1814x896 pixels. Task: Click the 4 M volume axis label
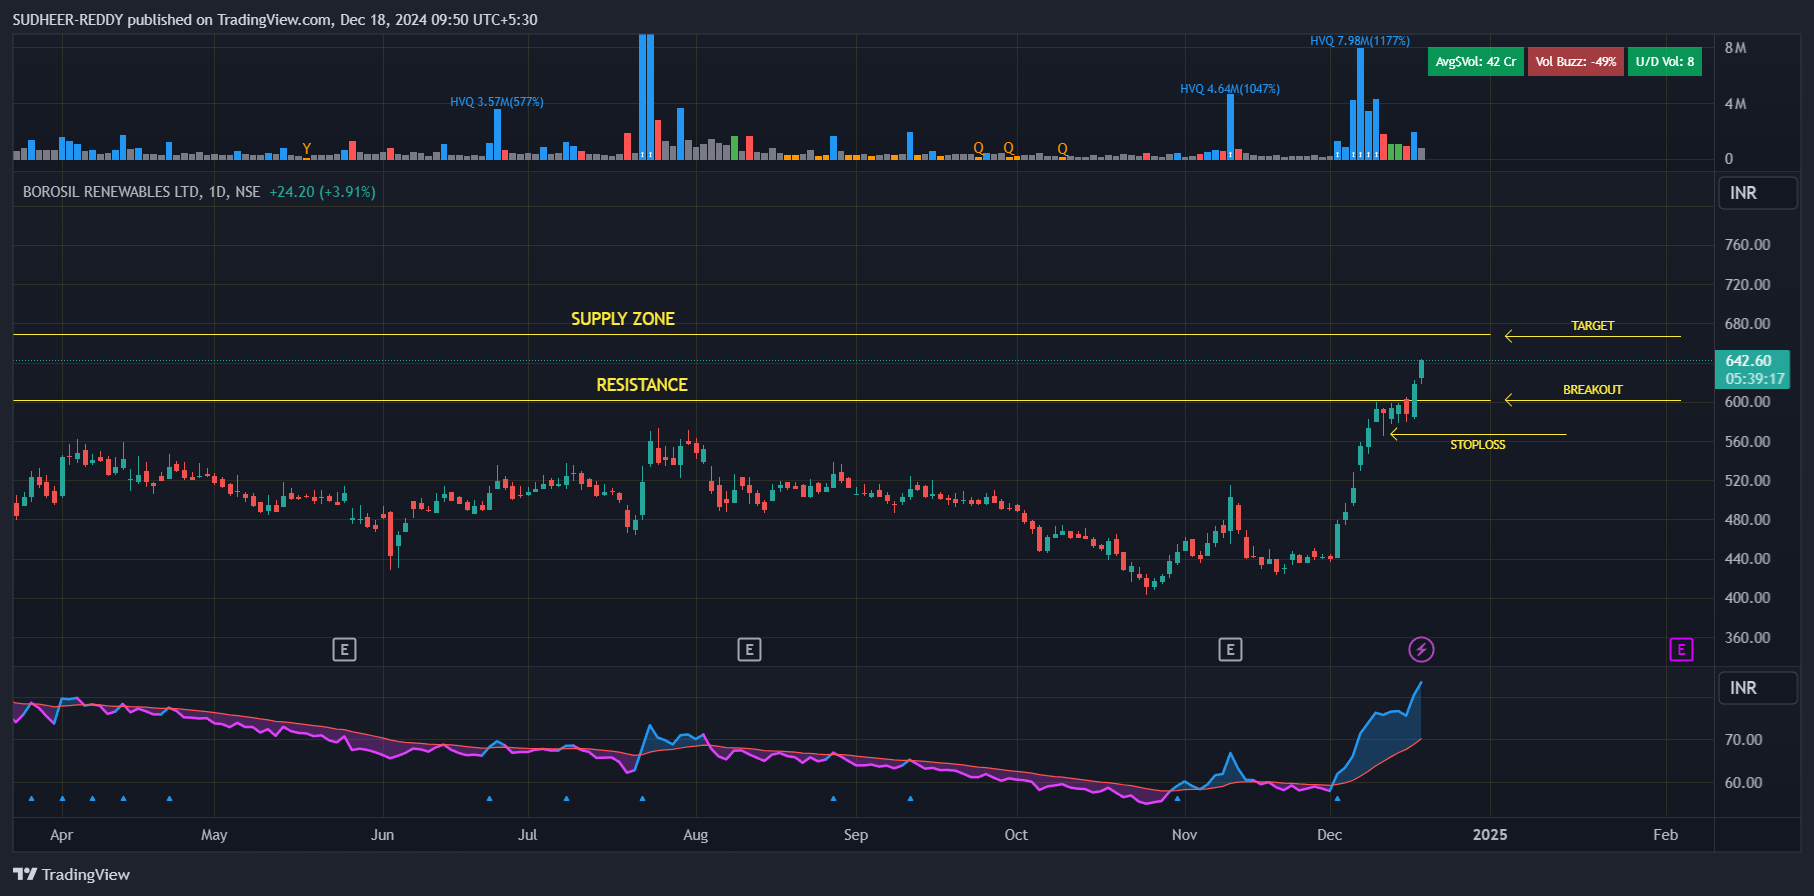coord(1735,104)
